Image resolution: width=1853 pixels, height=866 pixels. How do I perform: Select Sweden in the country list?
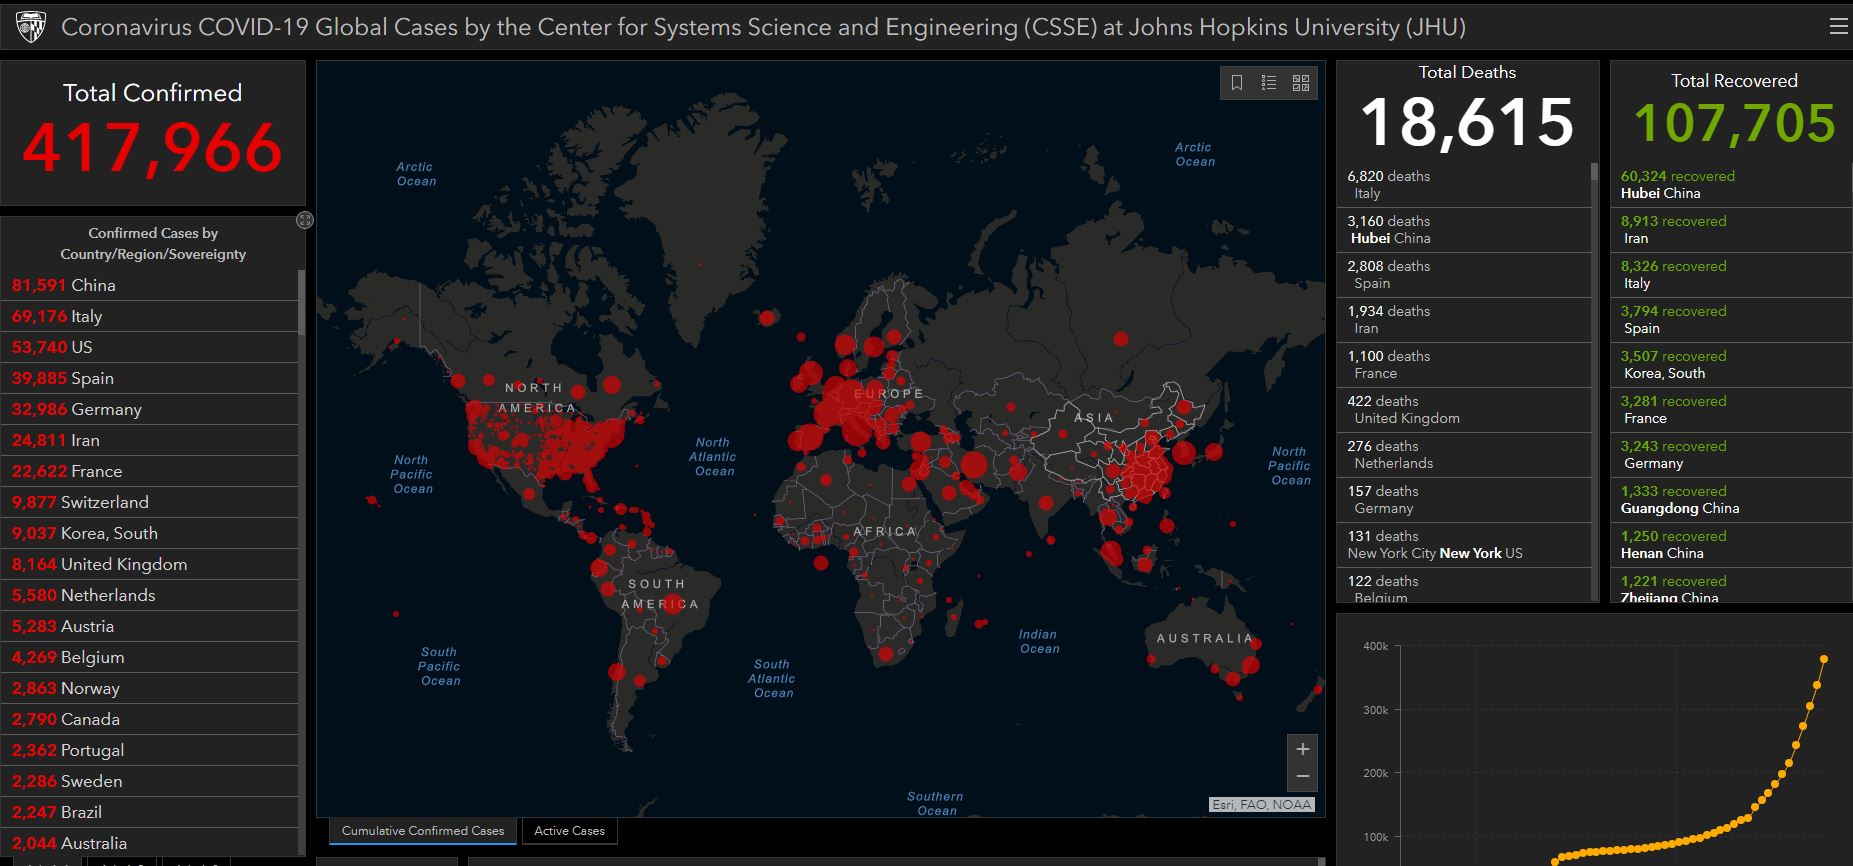149,781
